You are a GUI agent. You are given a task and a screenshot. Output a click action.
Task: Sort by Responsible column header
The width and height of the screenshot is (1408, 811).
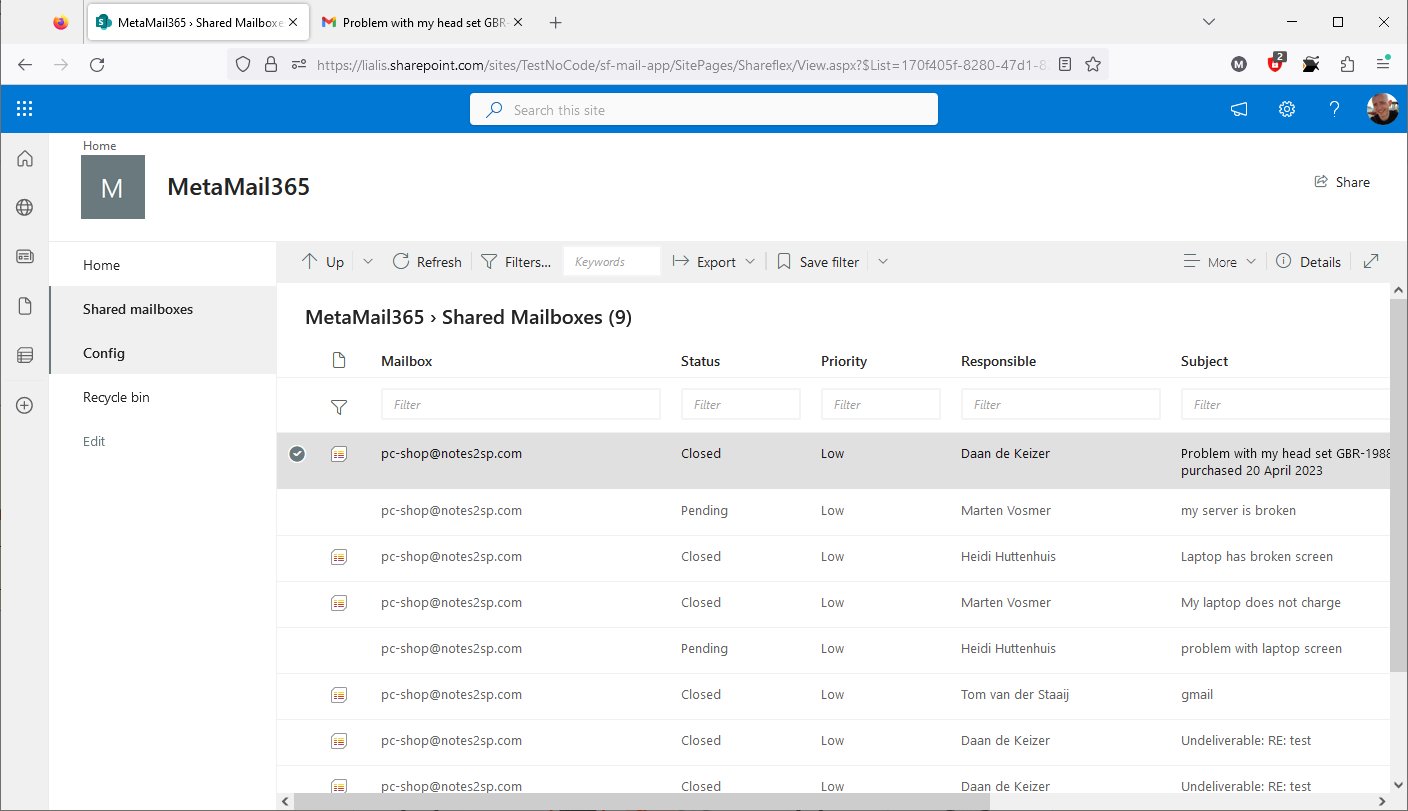pyautogui.click(x=998, y=361)
